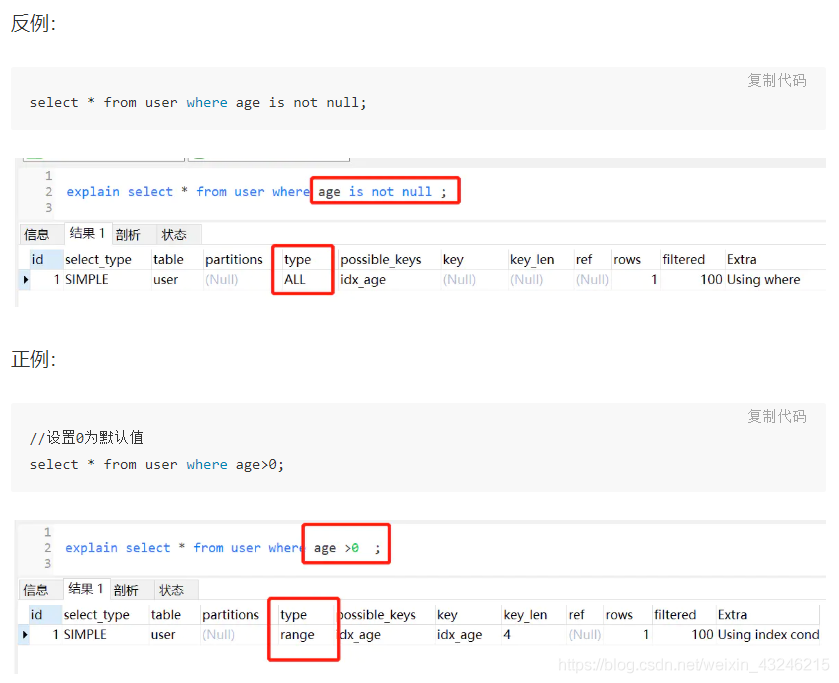Viewport: 839px width, 683px height.
Task: Click editor line number 2 in upper query
Action: (49, 192)
